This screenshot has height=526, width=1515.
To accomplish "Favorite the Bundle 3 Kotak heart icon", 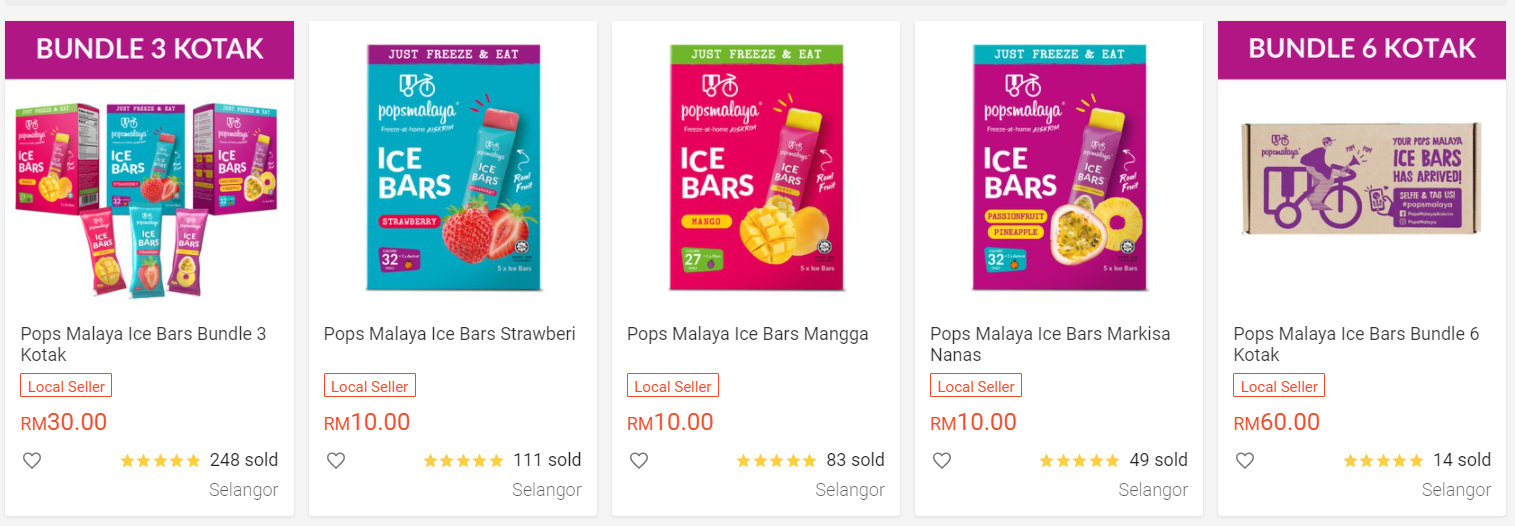I will click(x=32, y=461).
